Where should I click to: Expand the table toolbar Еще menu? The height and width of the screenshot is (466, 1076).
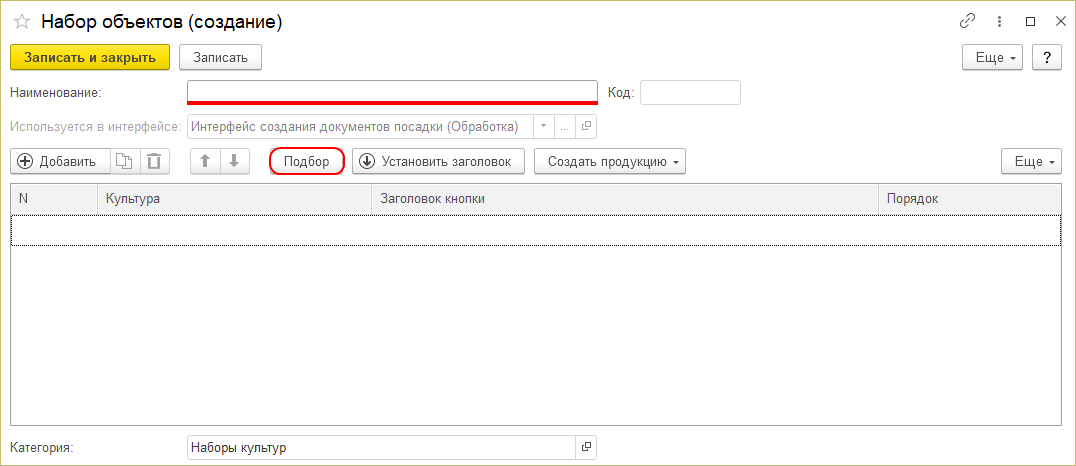pos(1031,161)
